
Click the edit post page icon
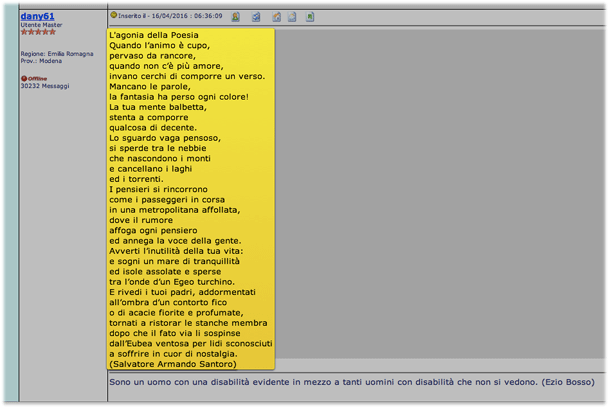pyautogui.click(x=292, y=17)
